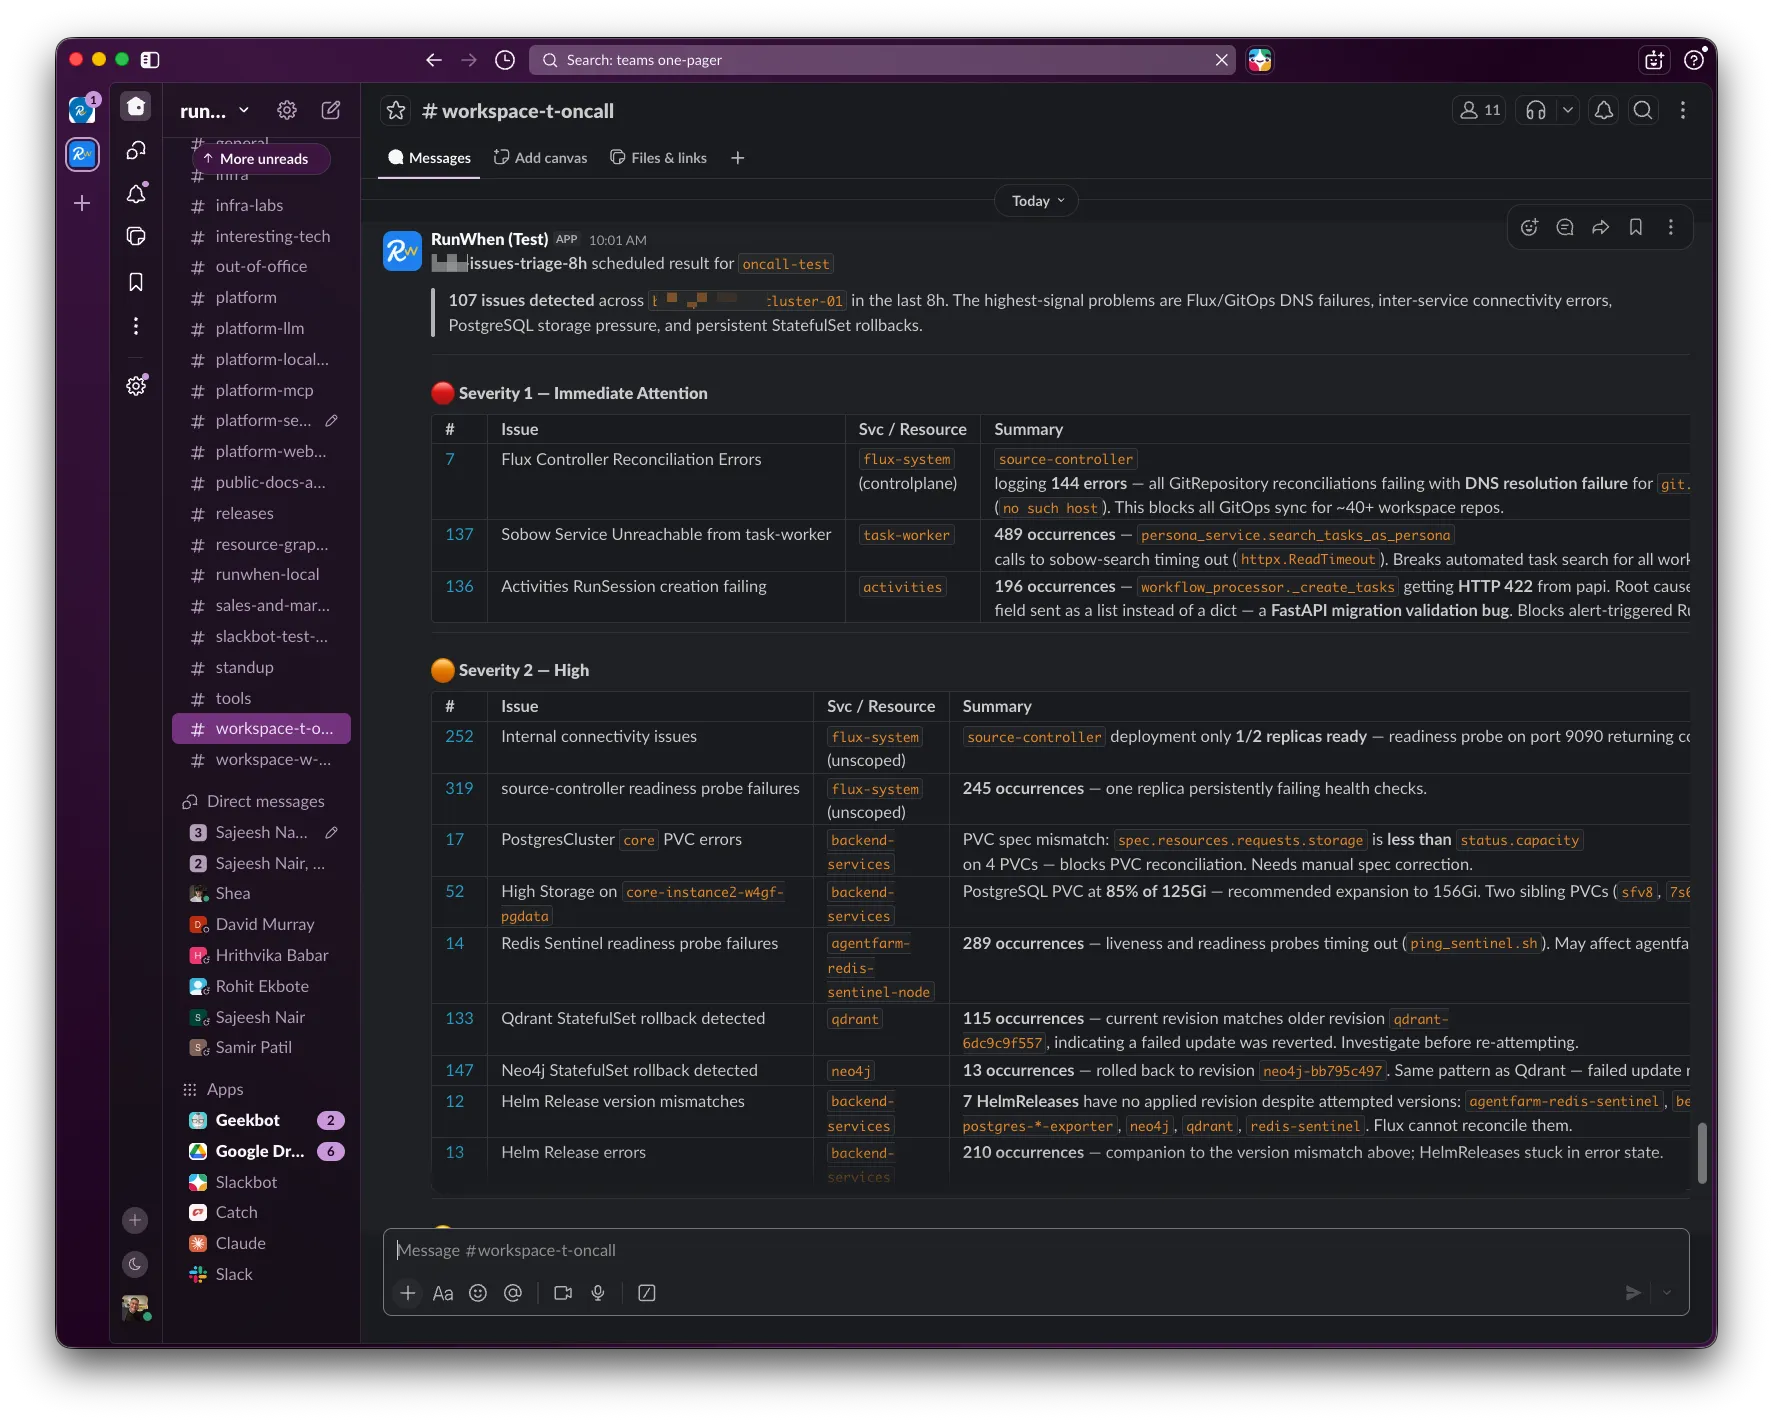Add reaction to RunWhen message

click(x=1529, y=228)
